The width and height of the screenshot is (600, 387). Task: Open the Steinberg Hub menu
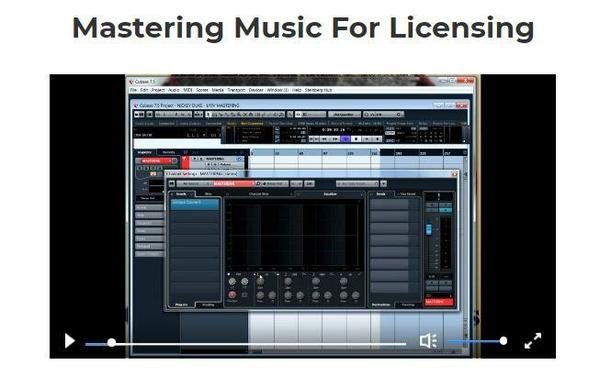pyautogui.click(x=318, y=90)
